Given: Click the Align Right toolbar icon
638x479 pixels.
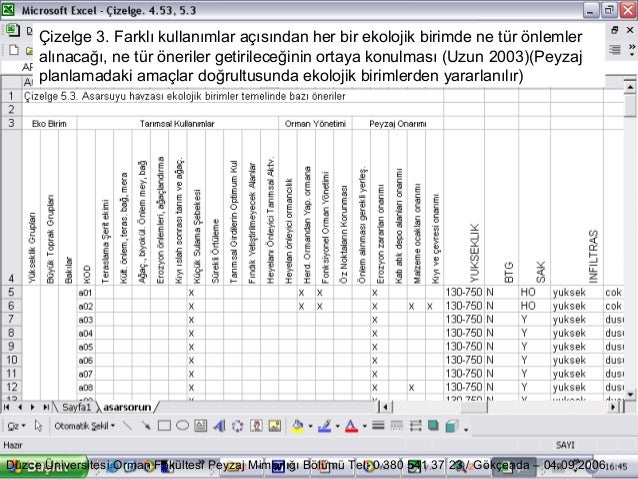Looking at the screenshot, I should pos(614,50).
